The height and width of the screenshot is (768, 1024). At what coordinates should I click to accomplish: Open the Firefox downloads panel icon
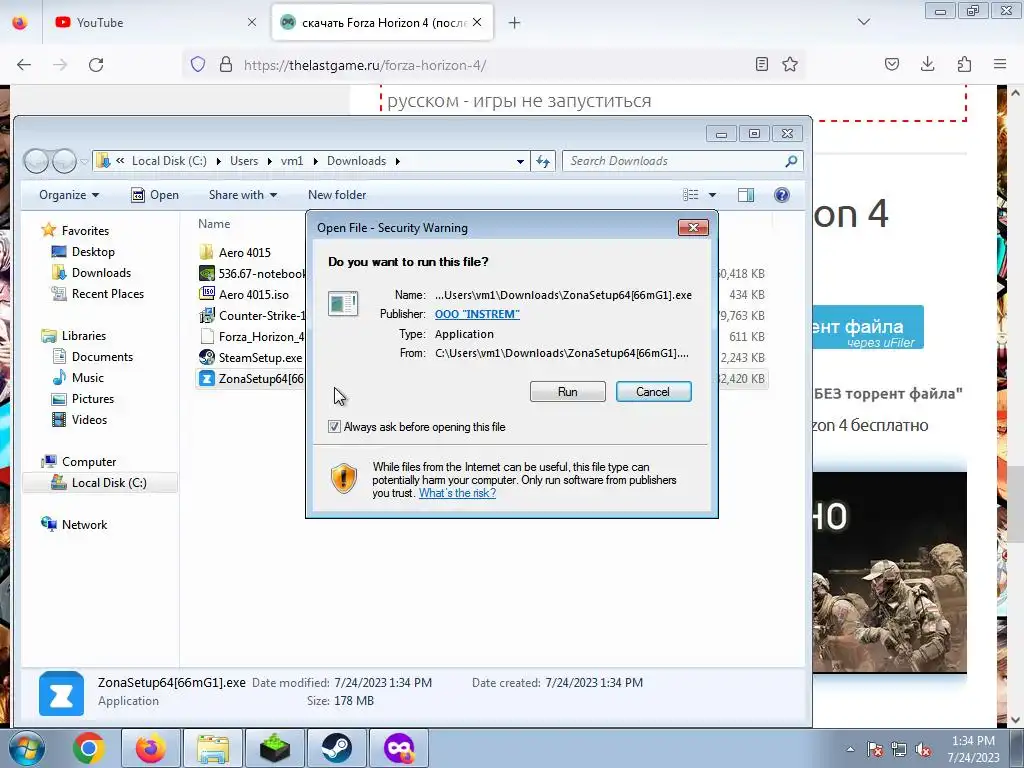(927, 64)
